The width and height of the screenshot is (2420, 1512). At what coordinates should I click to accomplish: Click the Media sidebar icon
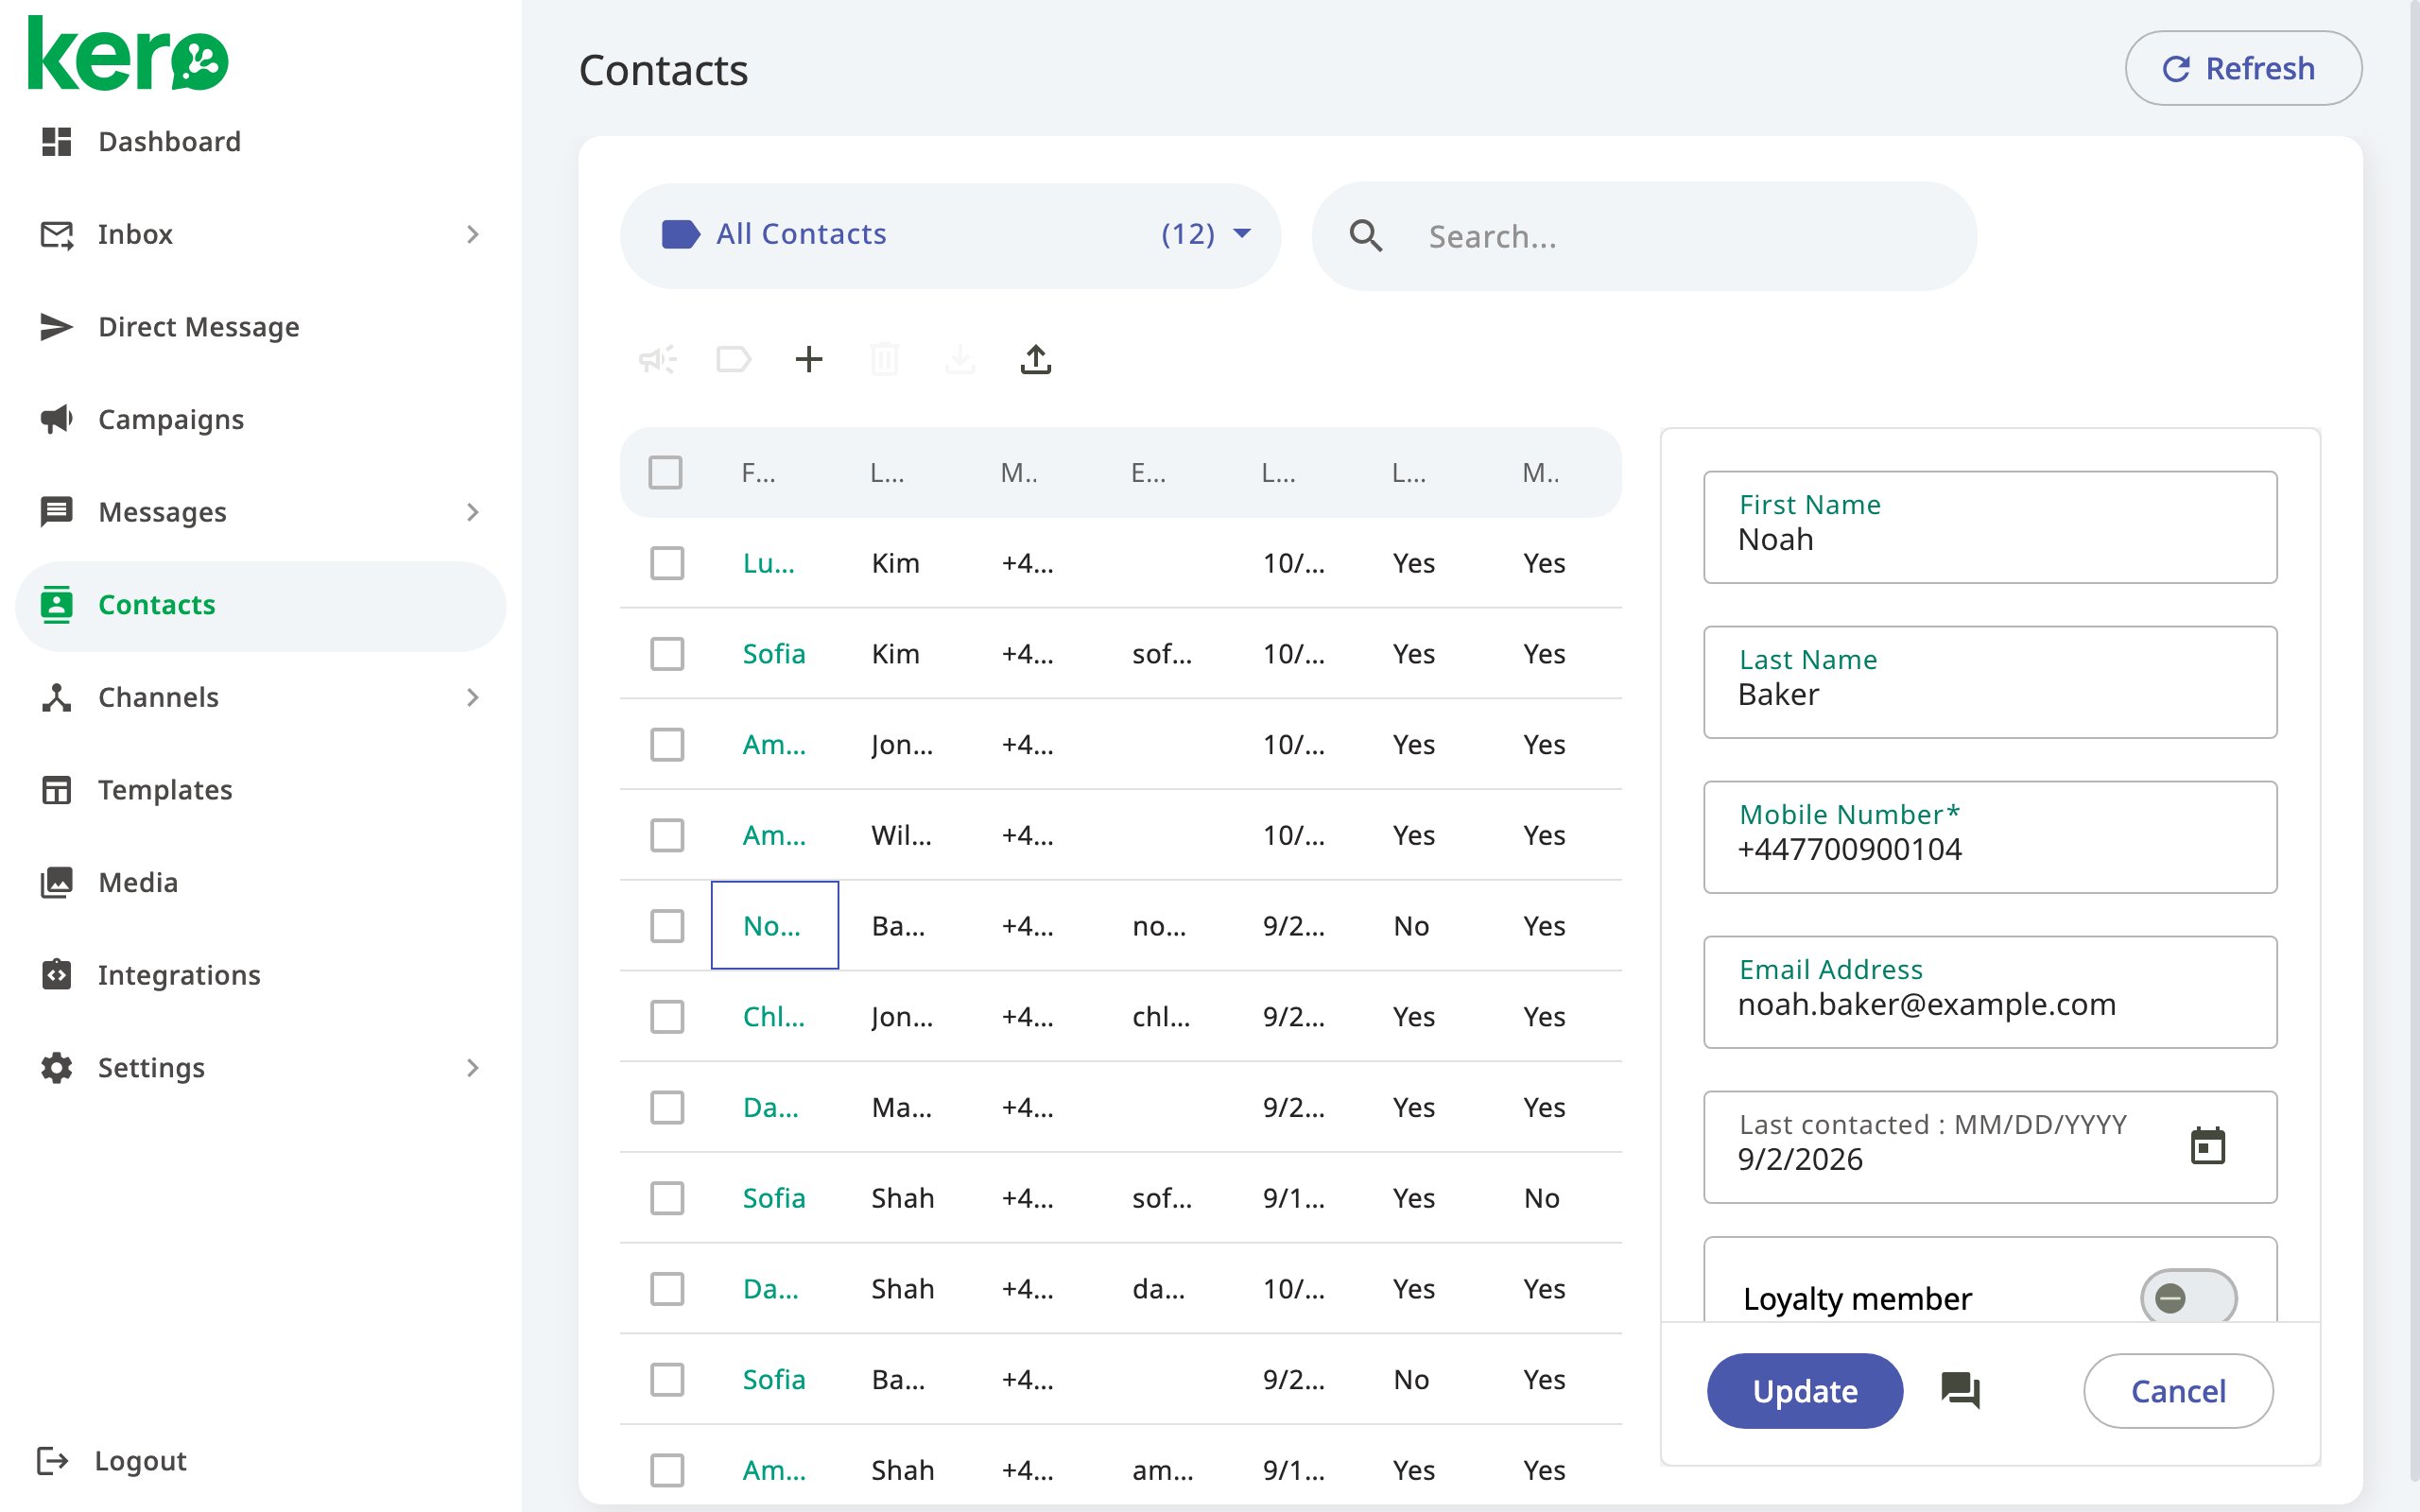pyautogui.click(x=56, y=882)
